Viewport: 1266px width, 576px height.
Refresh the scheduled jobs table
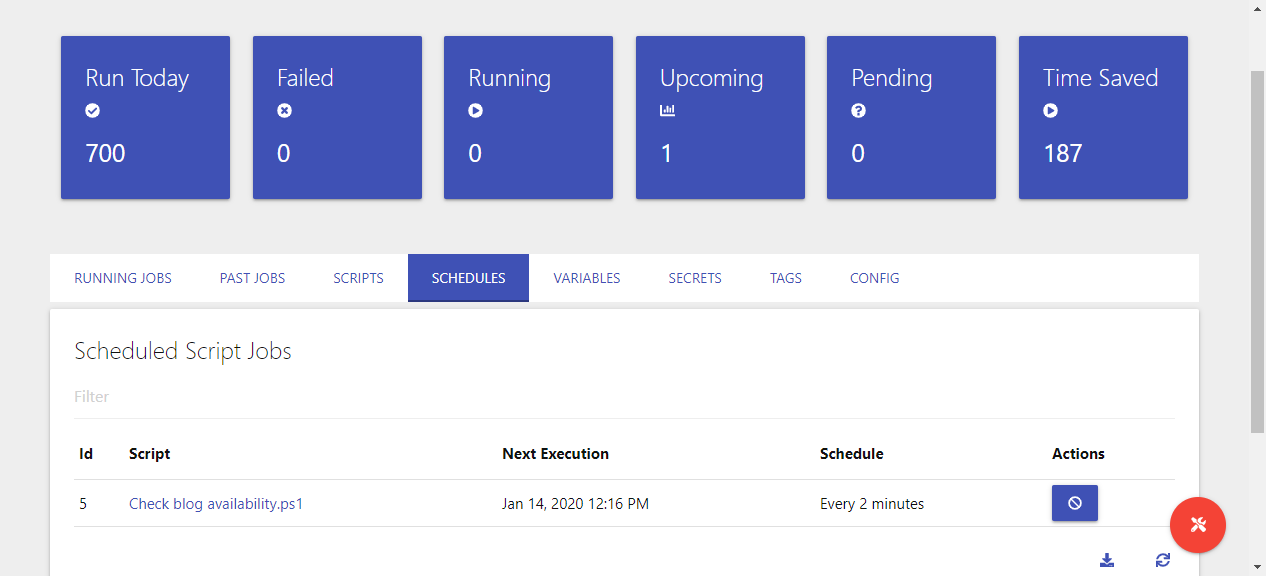(x=1162, y=560)
